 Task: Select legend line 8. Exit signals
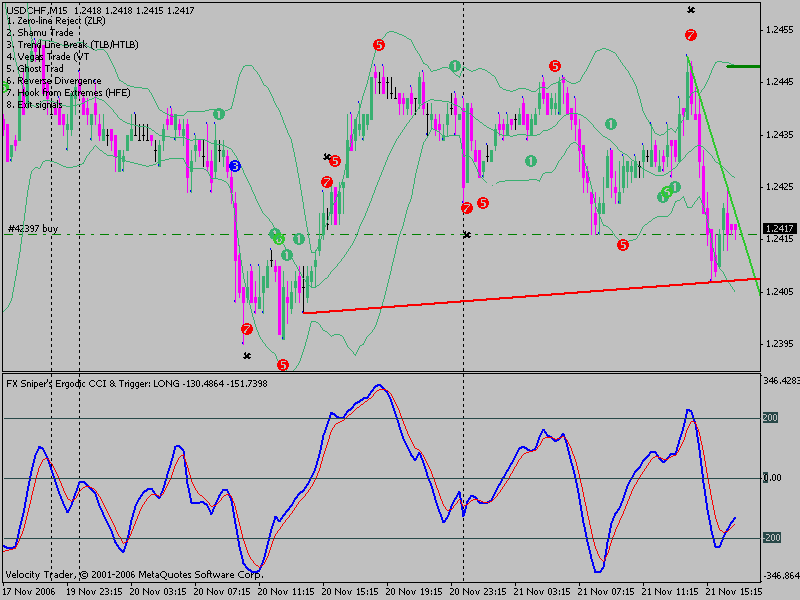34,105
